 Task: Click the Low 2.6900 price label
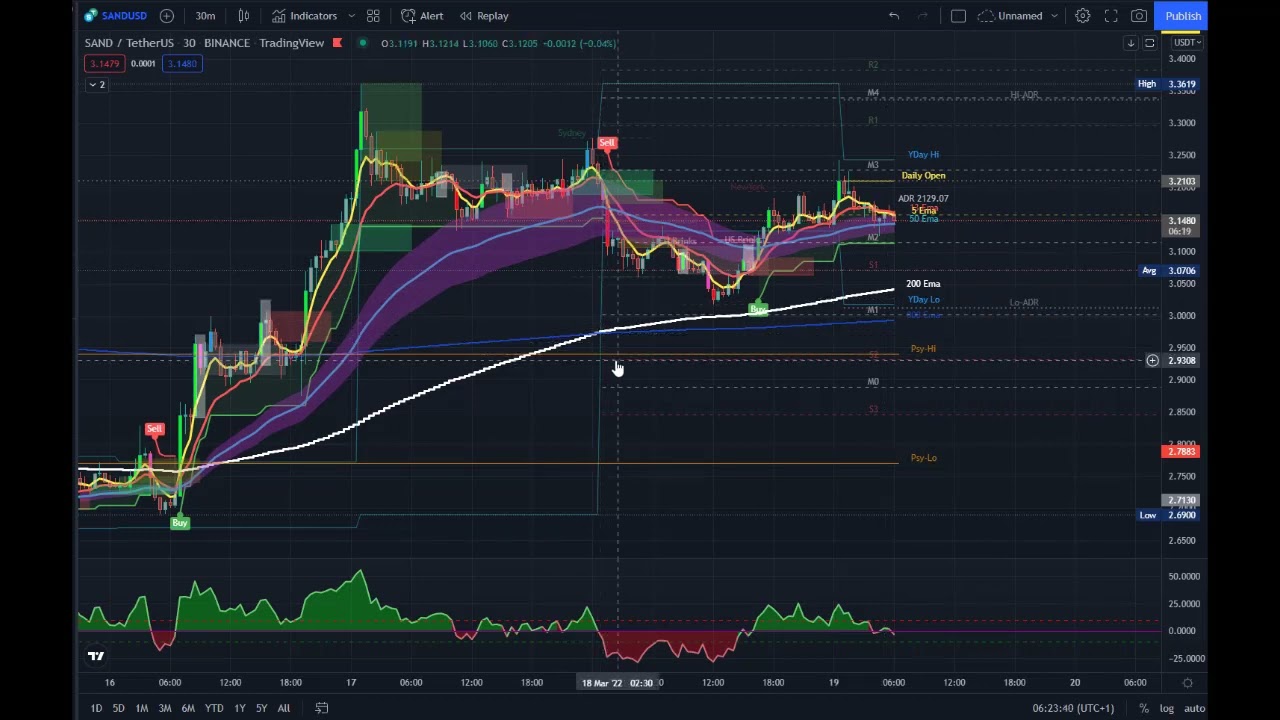[x=1167, y=515]
